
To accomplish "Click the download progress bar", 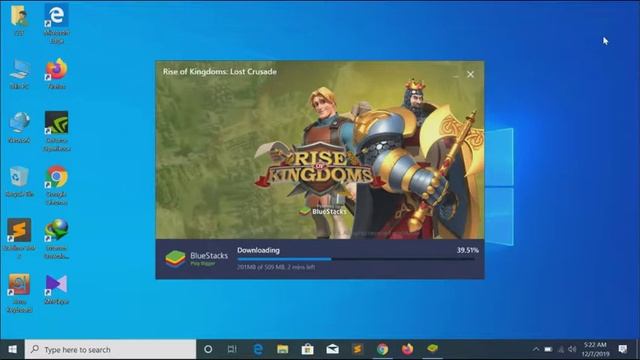I will click(x=356, y=259).
